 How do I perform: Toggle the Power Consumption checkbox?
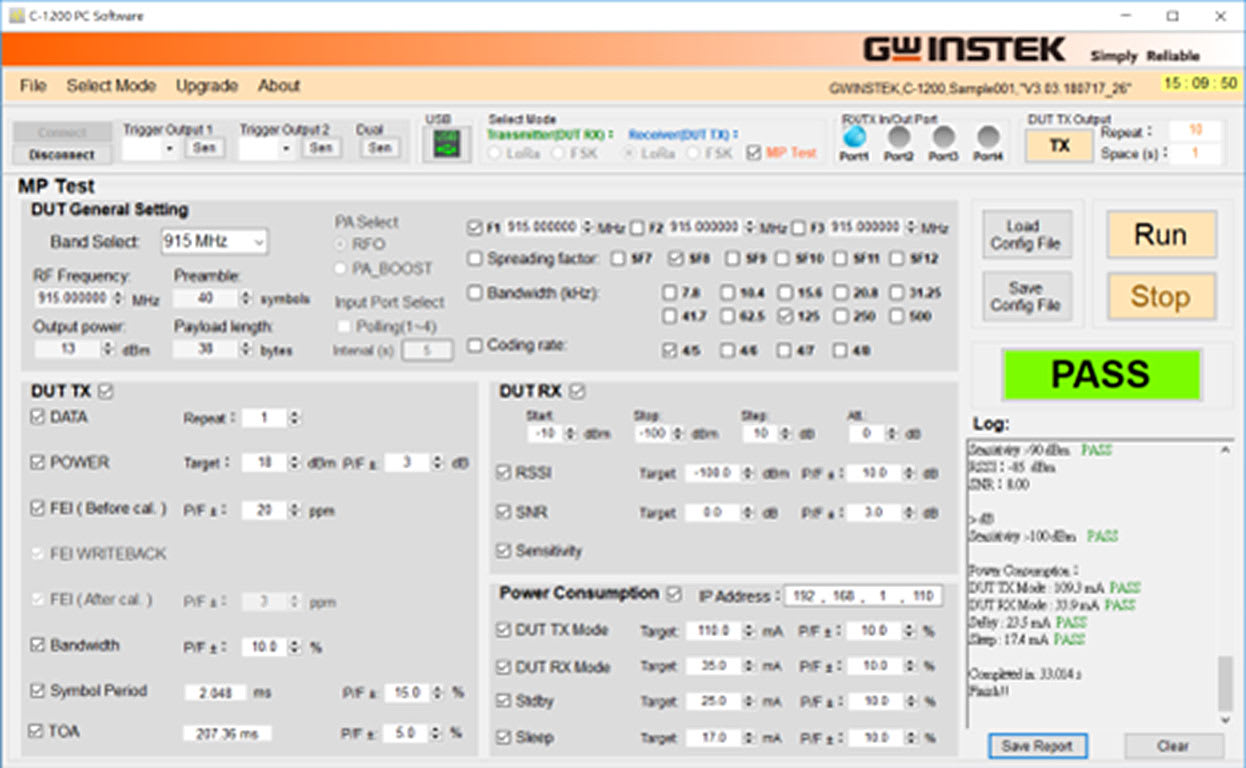click(x=674, y=594)
